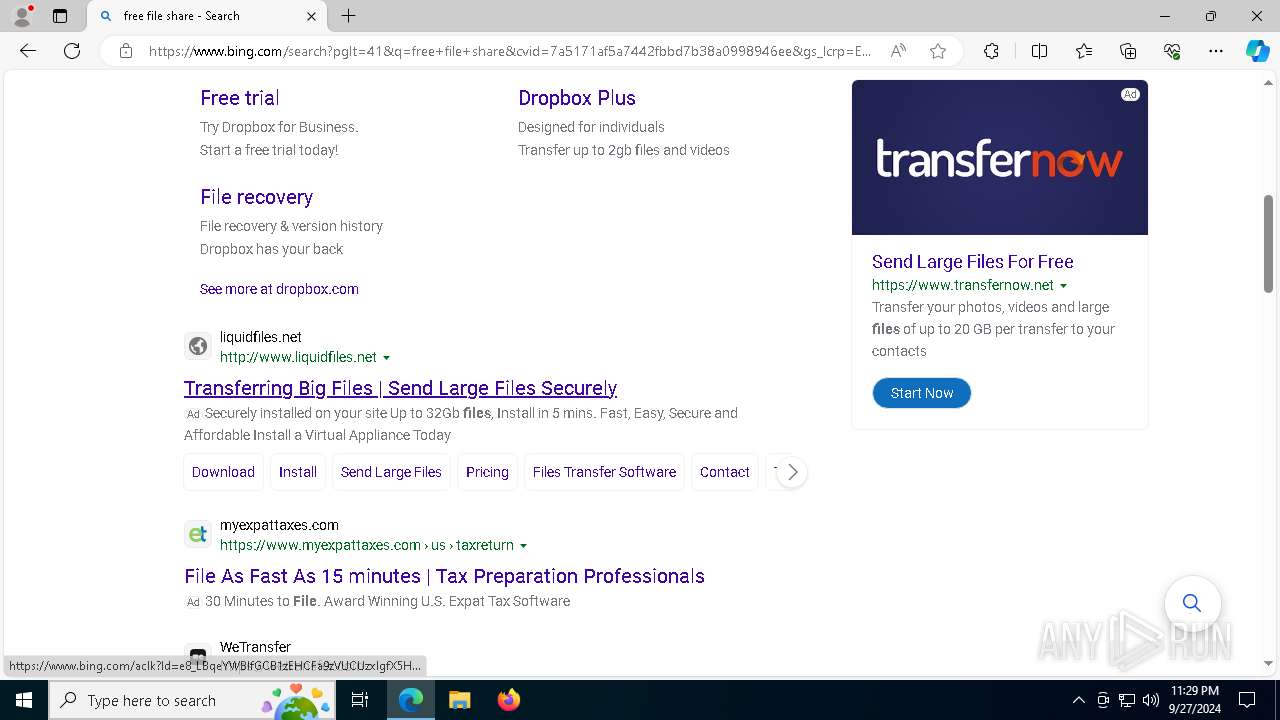Viewport: 1280px width, 720px height.
Task: Click Send Large Files chip
Action: 391,472
